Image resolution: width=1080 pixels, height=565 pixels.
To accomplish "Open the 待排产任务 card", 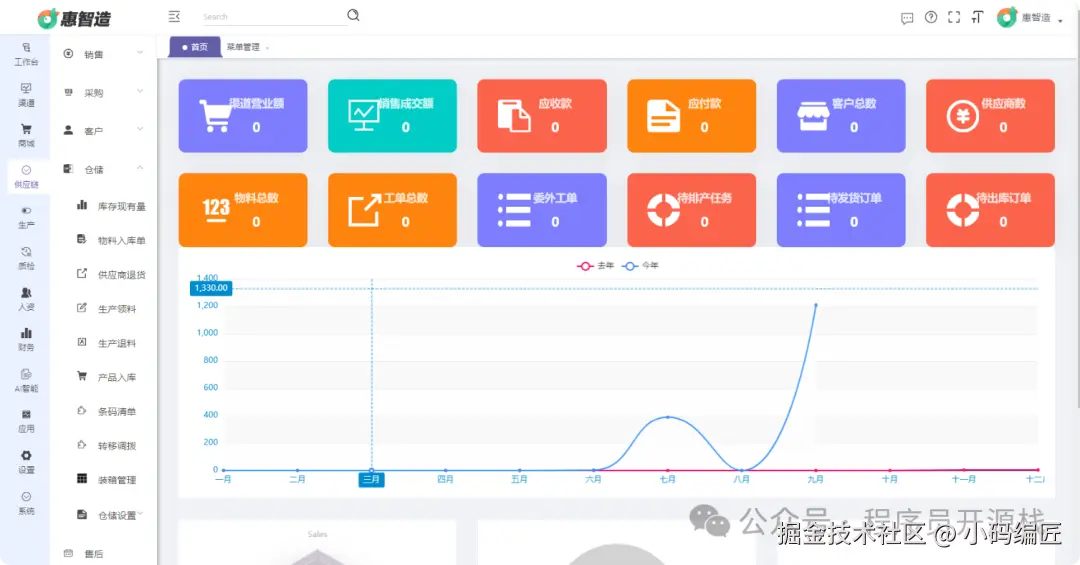I will click(x=692, y=209).
